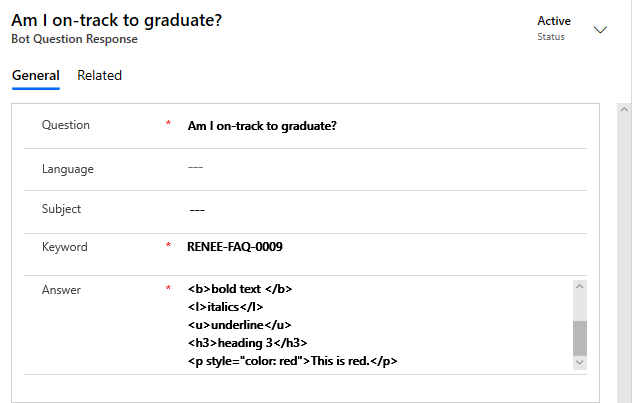Click the Keyword field label
632x403 pixels.
(x=65, y=247)
